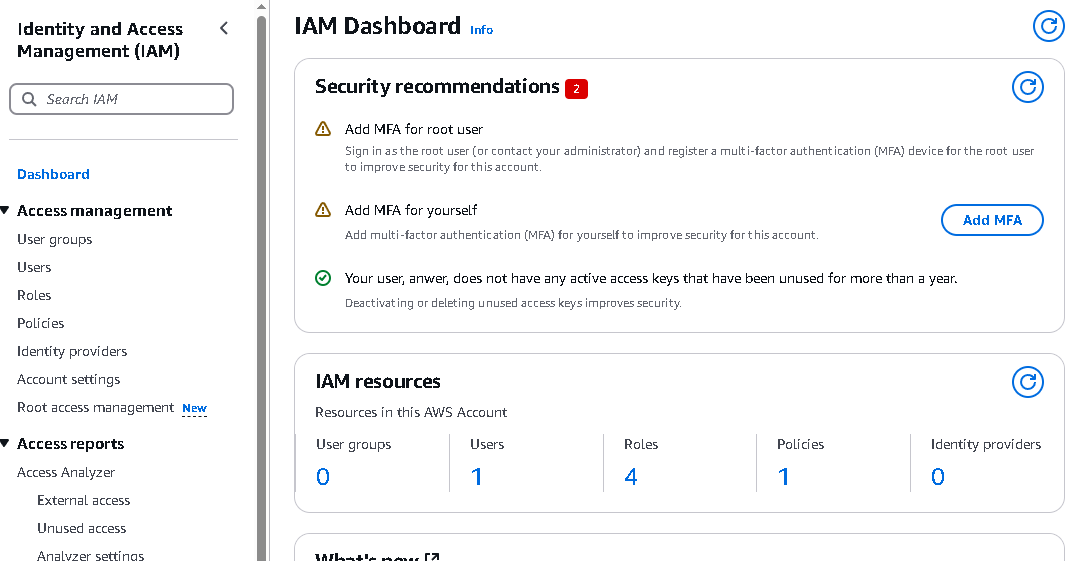Open Account settings in the sidebar

point(69,380)
